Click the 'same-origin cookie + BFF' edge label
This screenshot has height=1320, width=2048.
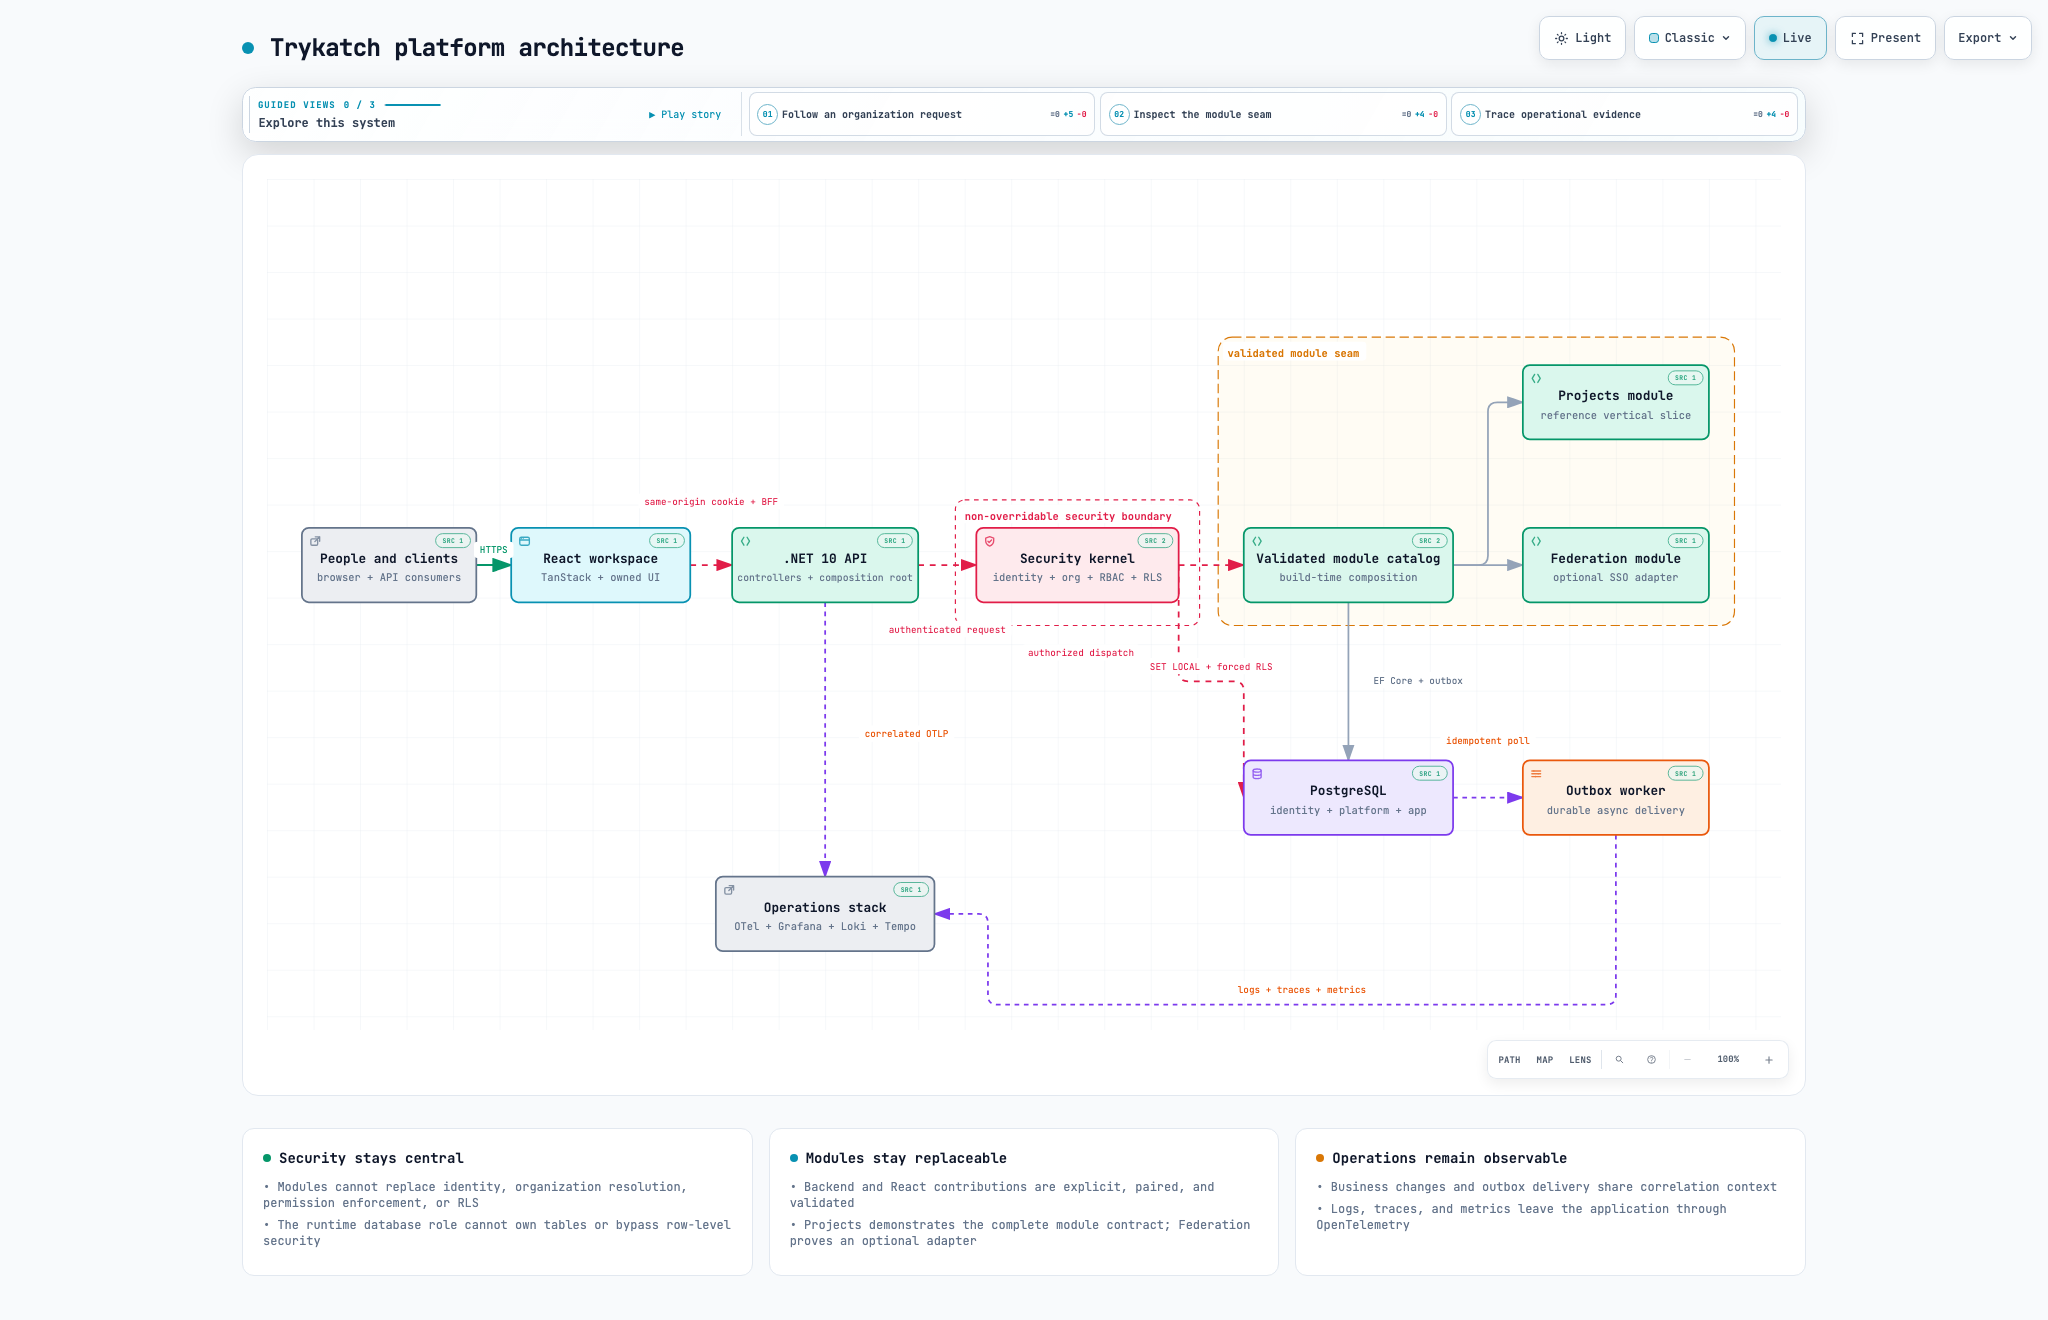point(711,502)
